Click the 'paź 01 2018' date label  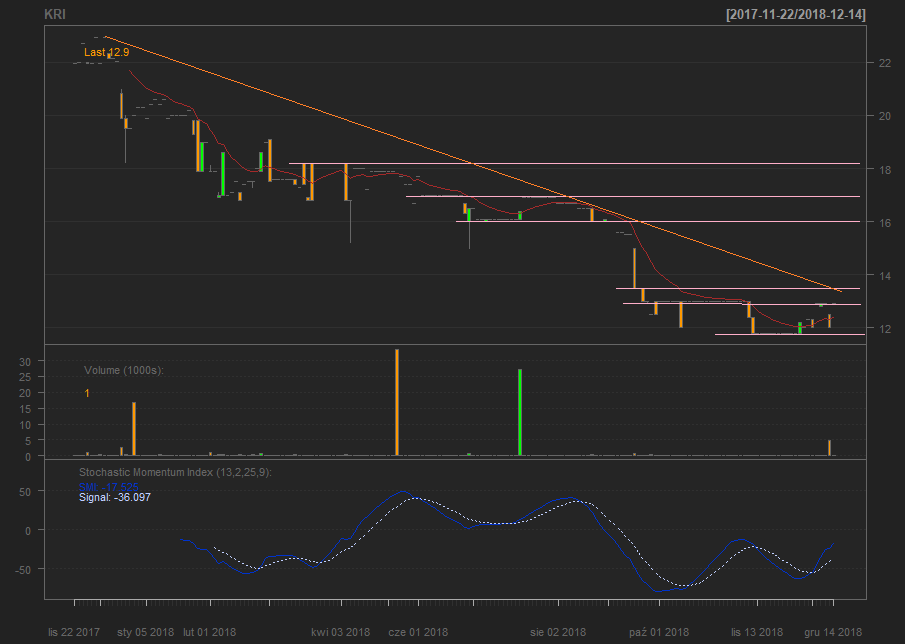tap(659, 632)
